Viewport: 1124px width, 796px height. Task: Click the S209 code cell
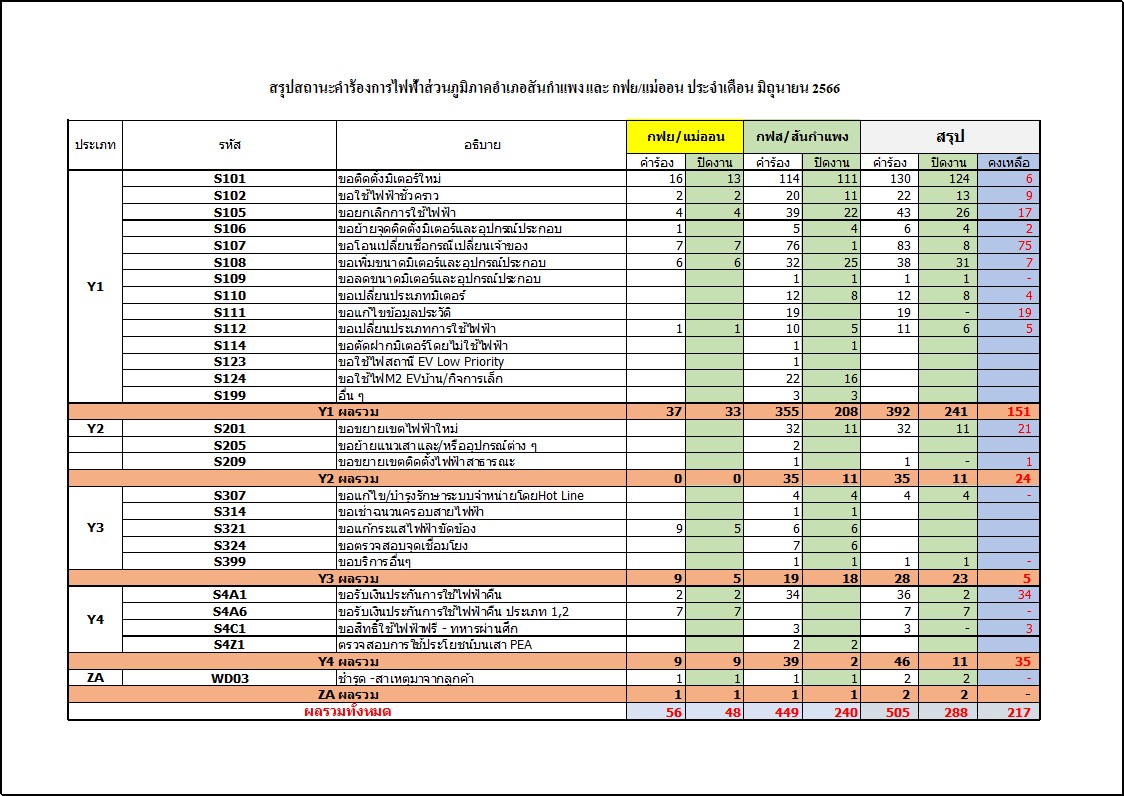229,462
